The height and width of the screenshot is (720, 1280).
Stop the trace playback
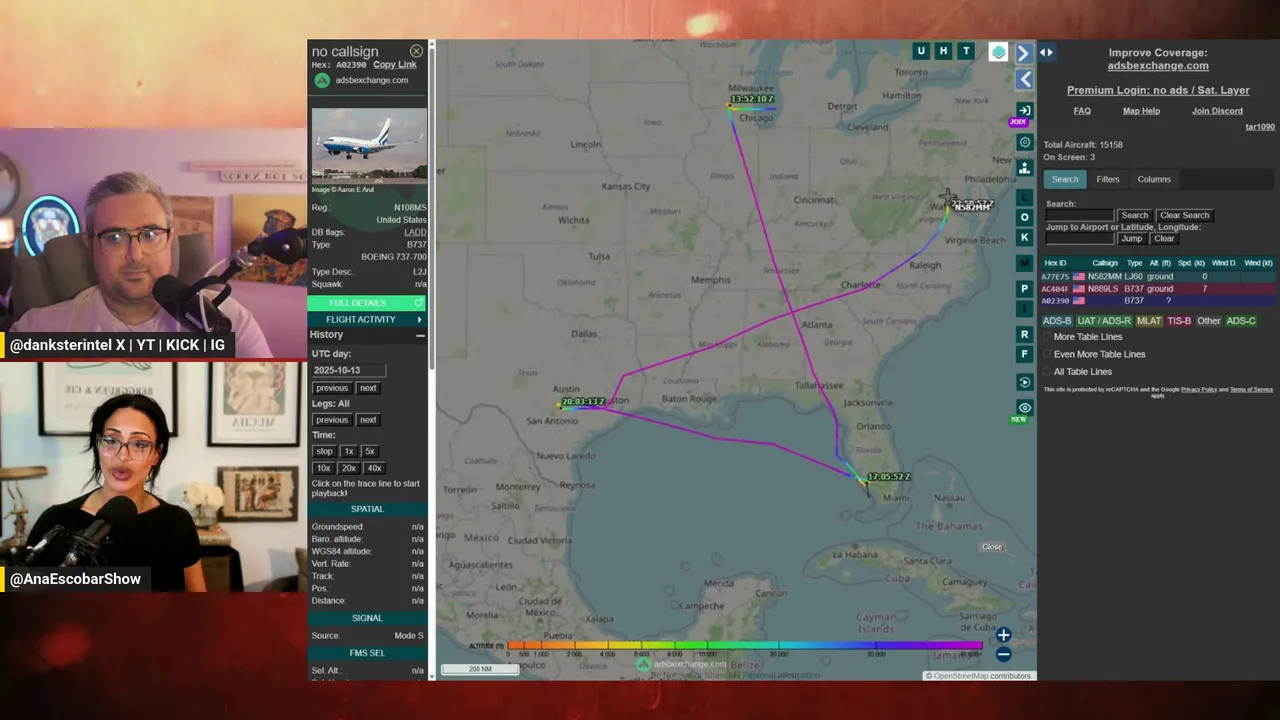(x=324, y=452)
